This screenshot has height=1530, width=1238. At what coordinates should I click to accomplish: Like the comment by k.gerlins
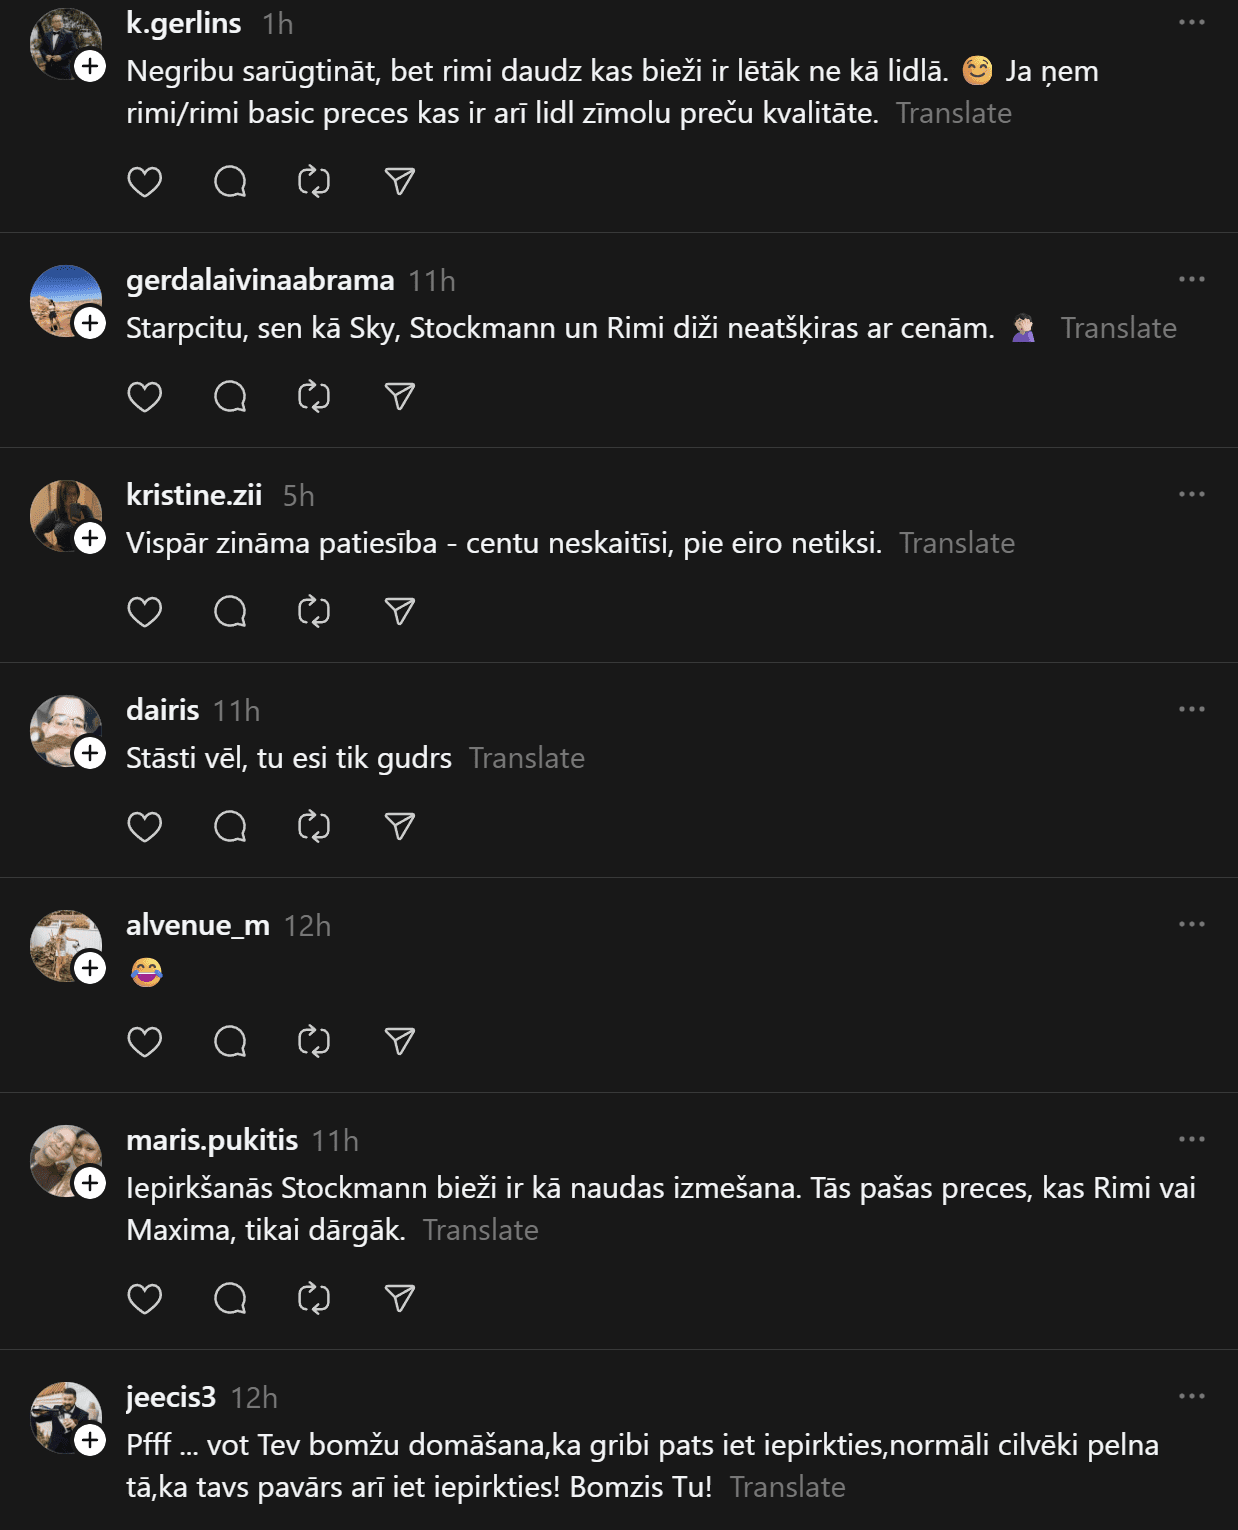click(145, 182)
